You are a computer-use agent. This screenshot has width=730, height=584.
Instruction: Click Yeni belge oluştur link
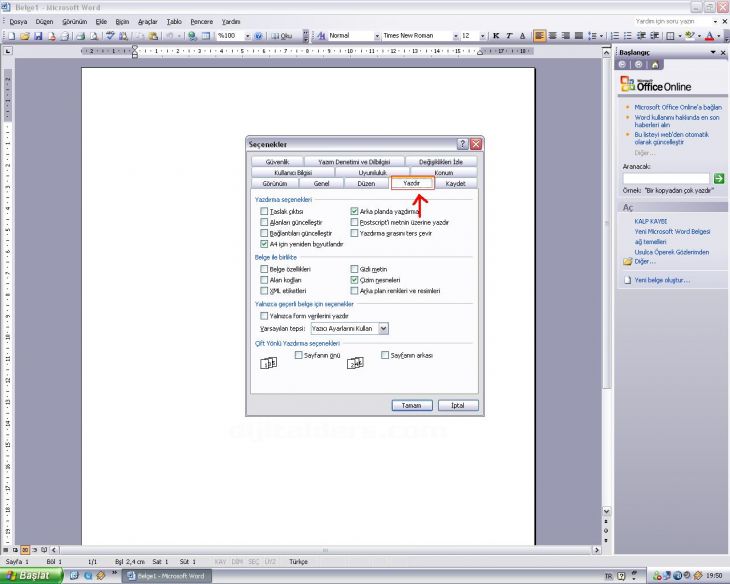point(662,280)
